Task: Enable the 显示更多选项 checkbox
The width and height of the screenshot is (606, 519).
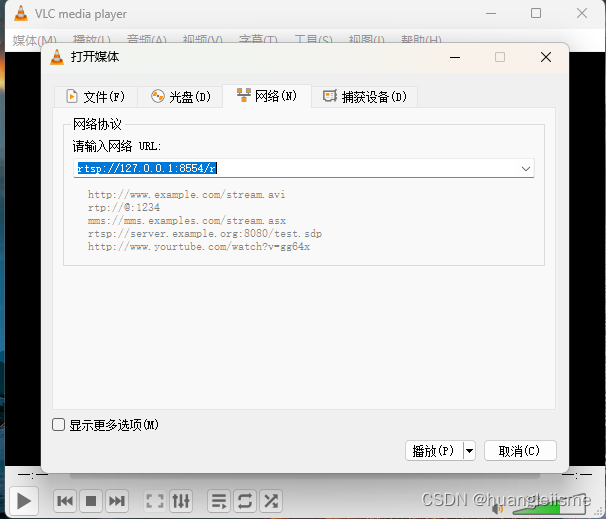Action: (58, 425)
